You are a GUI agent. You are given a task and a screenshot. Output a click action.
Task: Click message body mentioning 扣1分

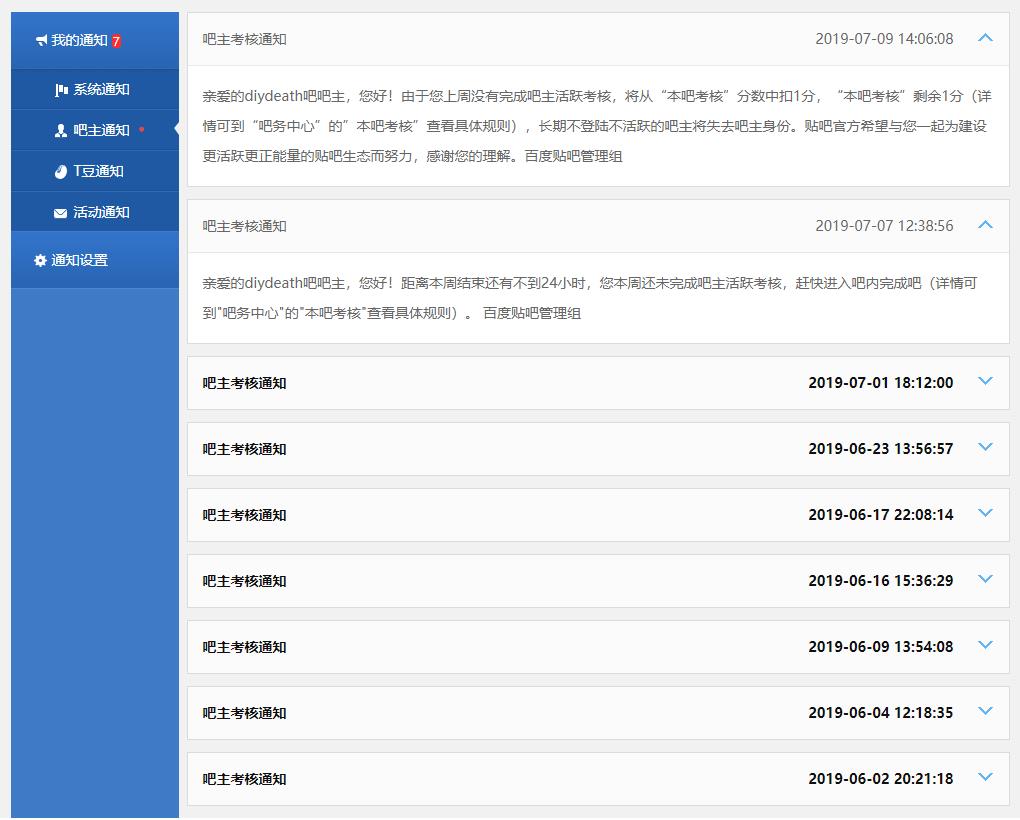597,126
